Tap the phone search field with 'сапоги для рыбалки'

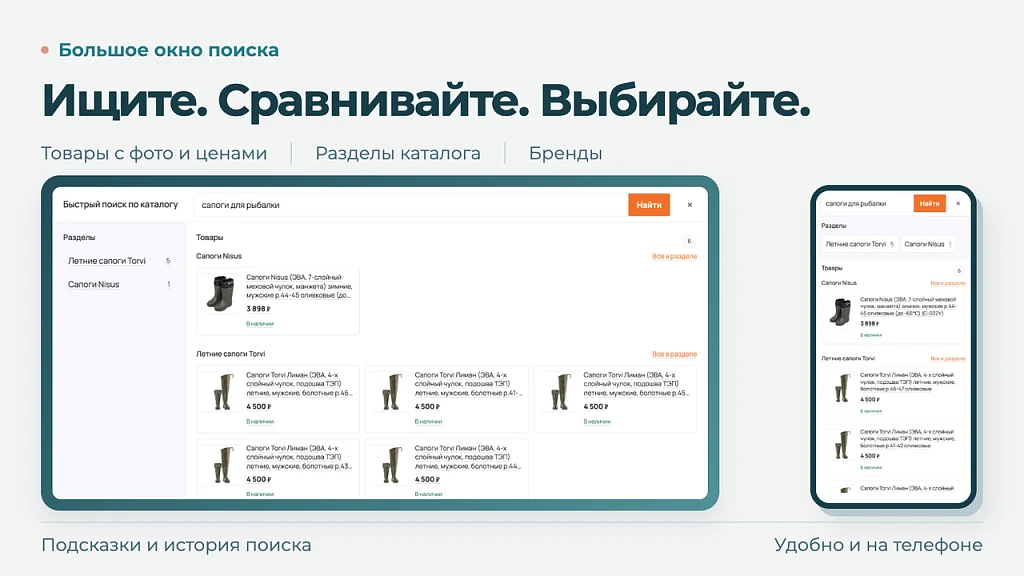866,204
